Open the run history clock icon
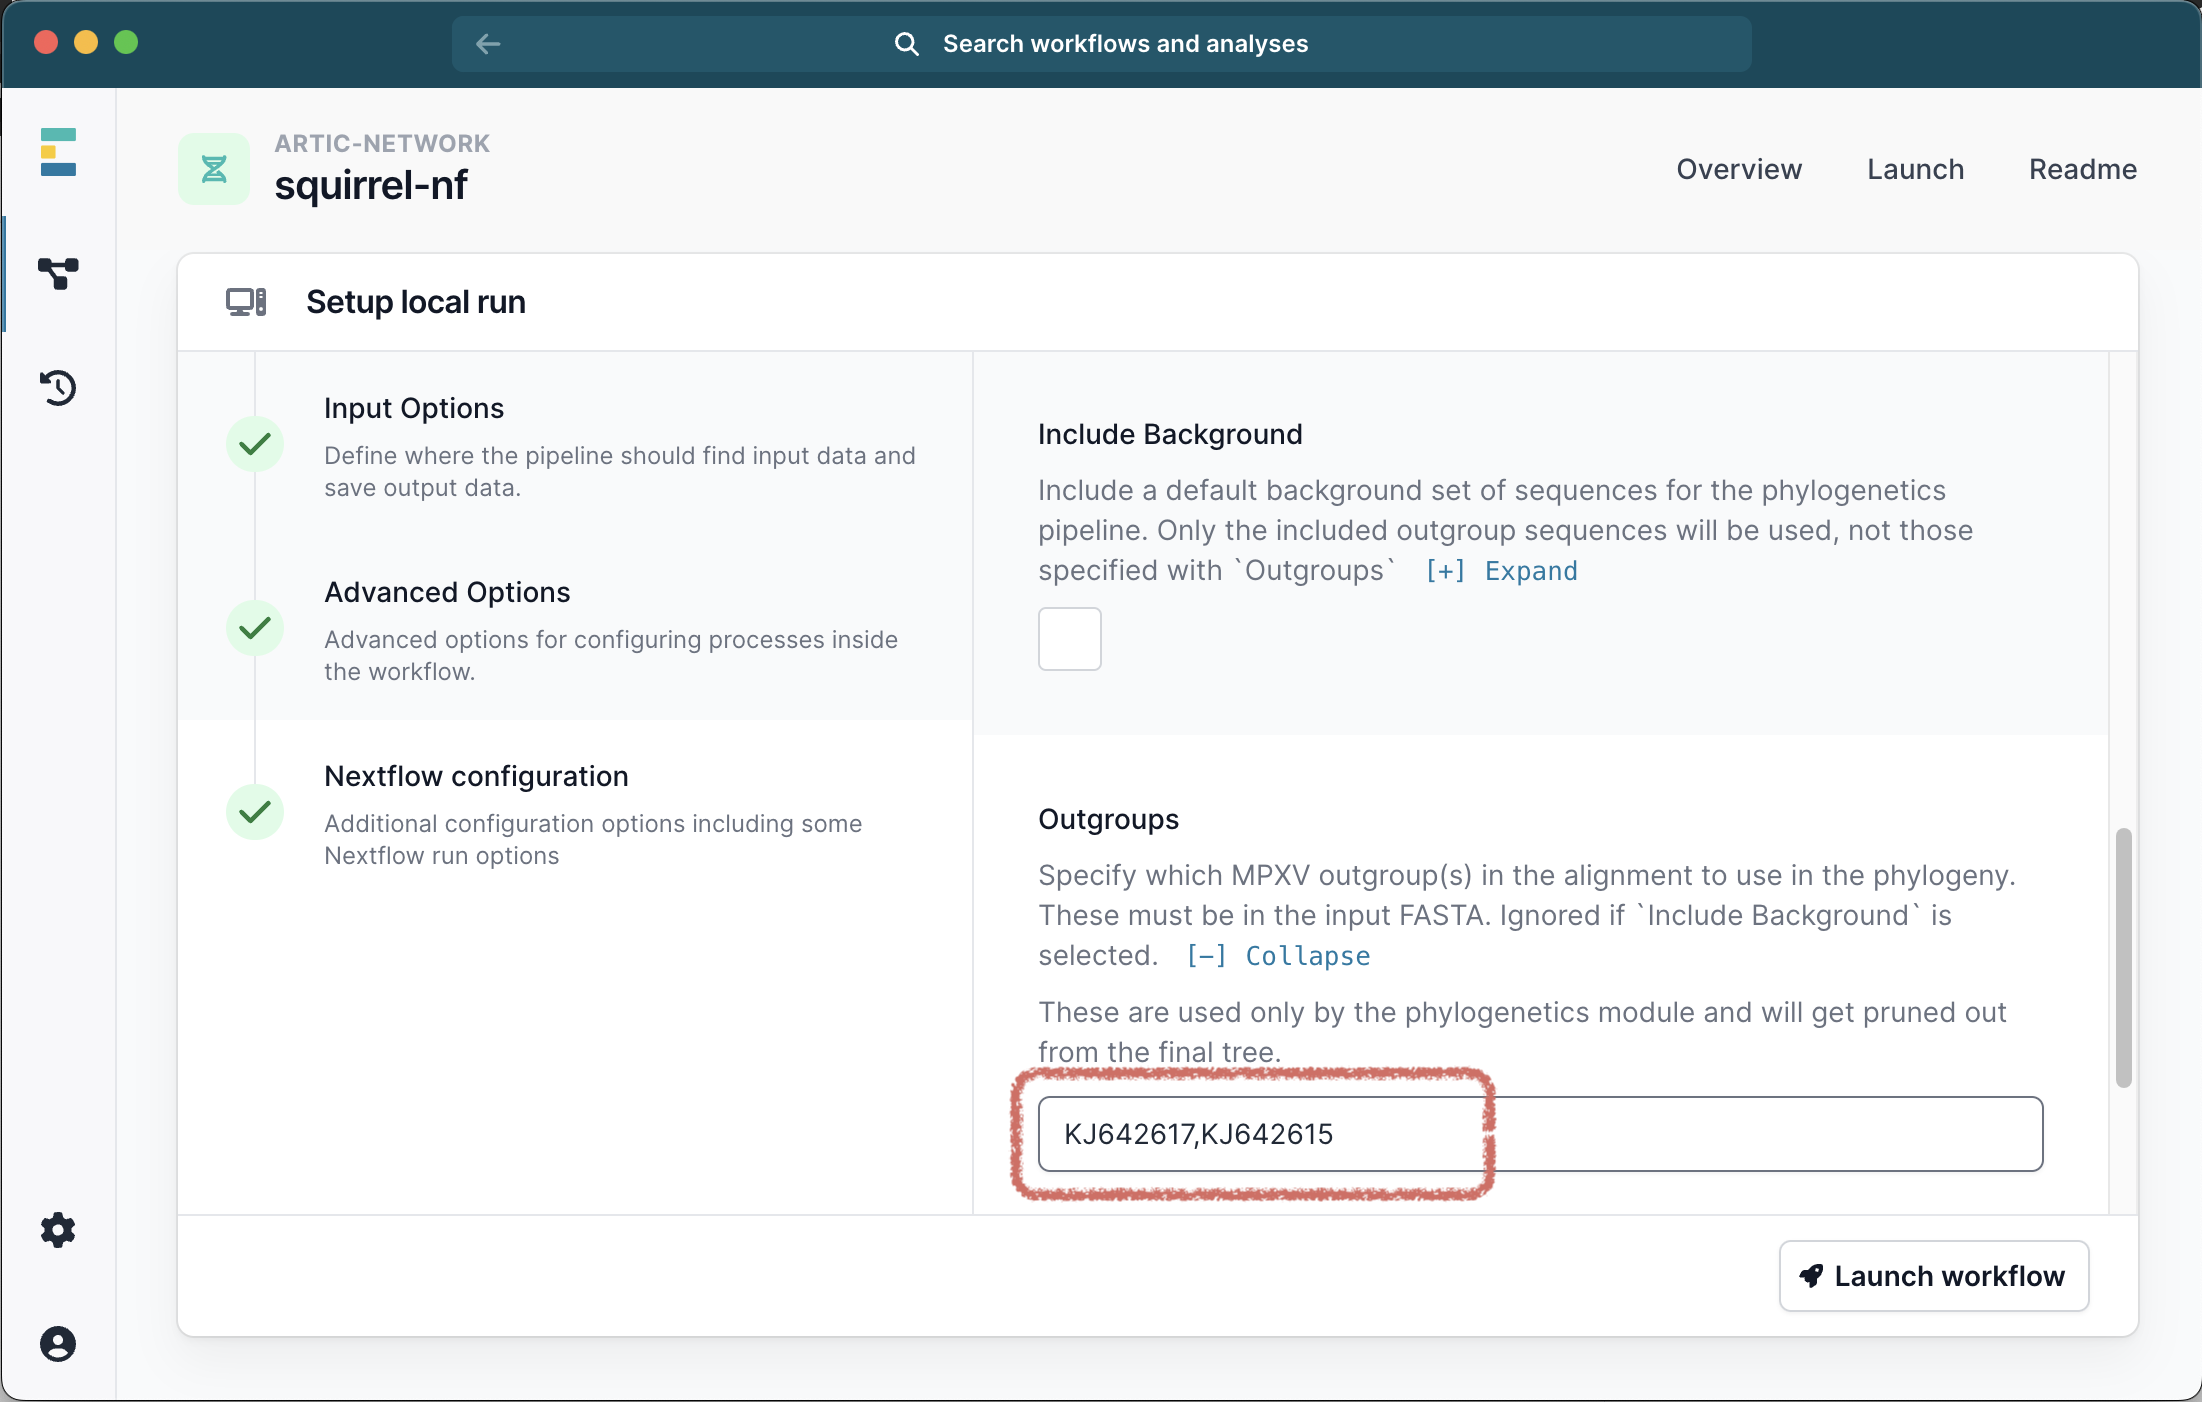The height and width of the screenshot is (1402, 2202). click(58, 387)
